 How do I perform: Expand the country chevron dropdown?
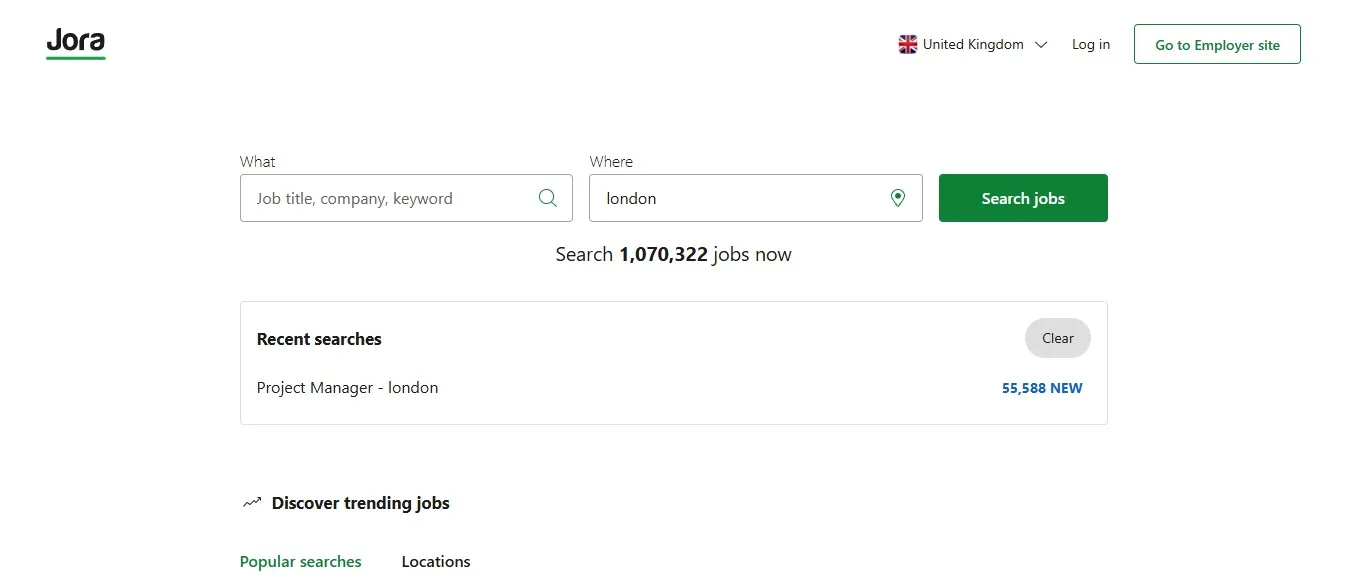coord(1041,44)
